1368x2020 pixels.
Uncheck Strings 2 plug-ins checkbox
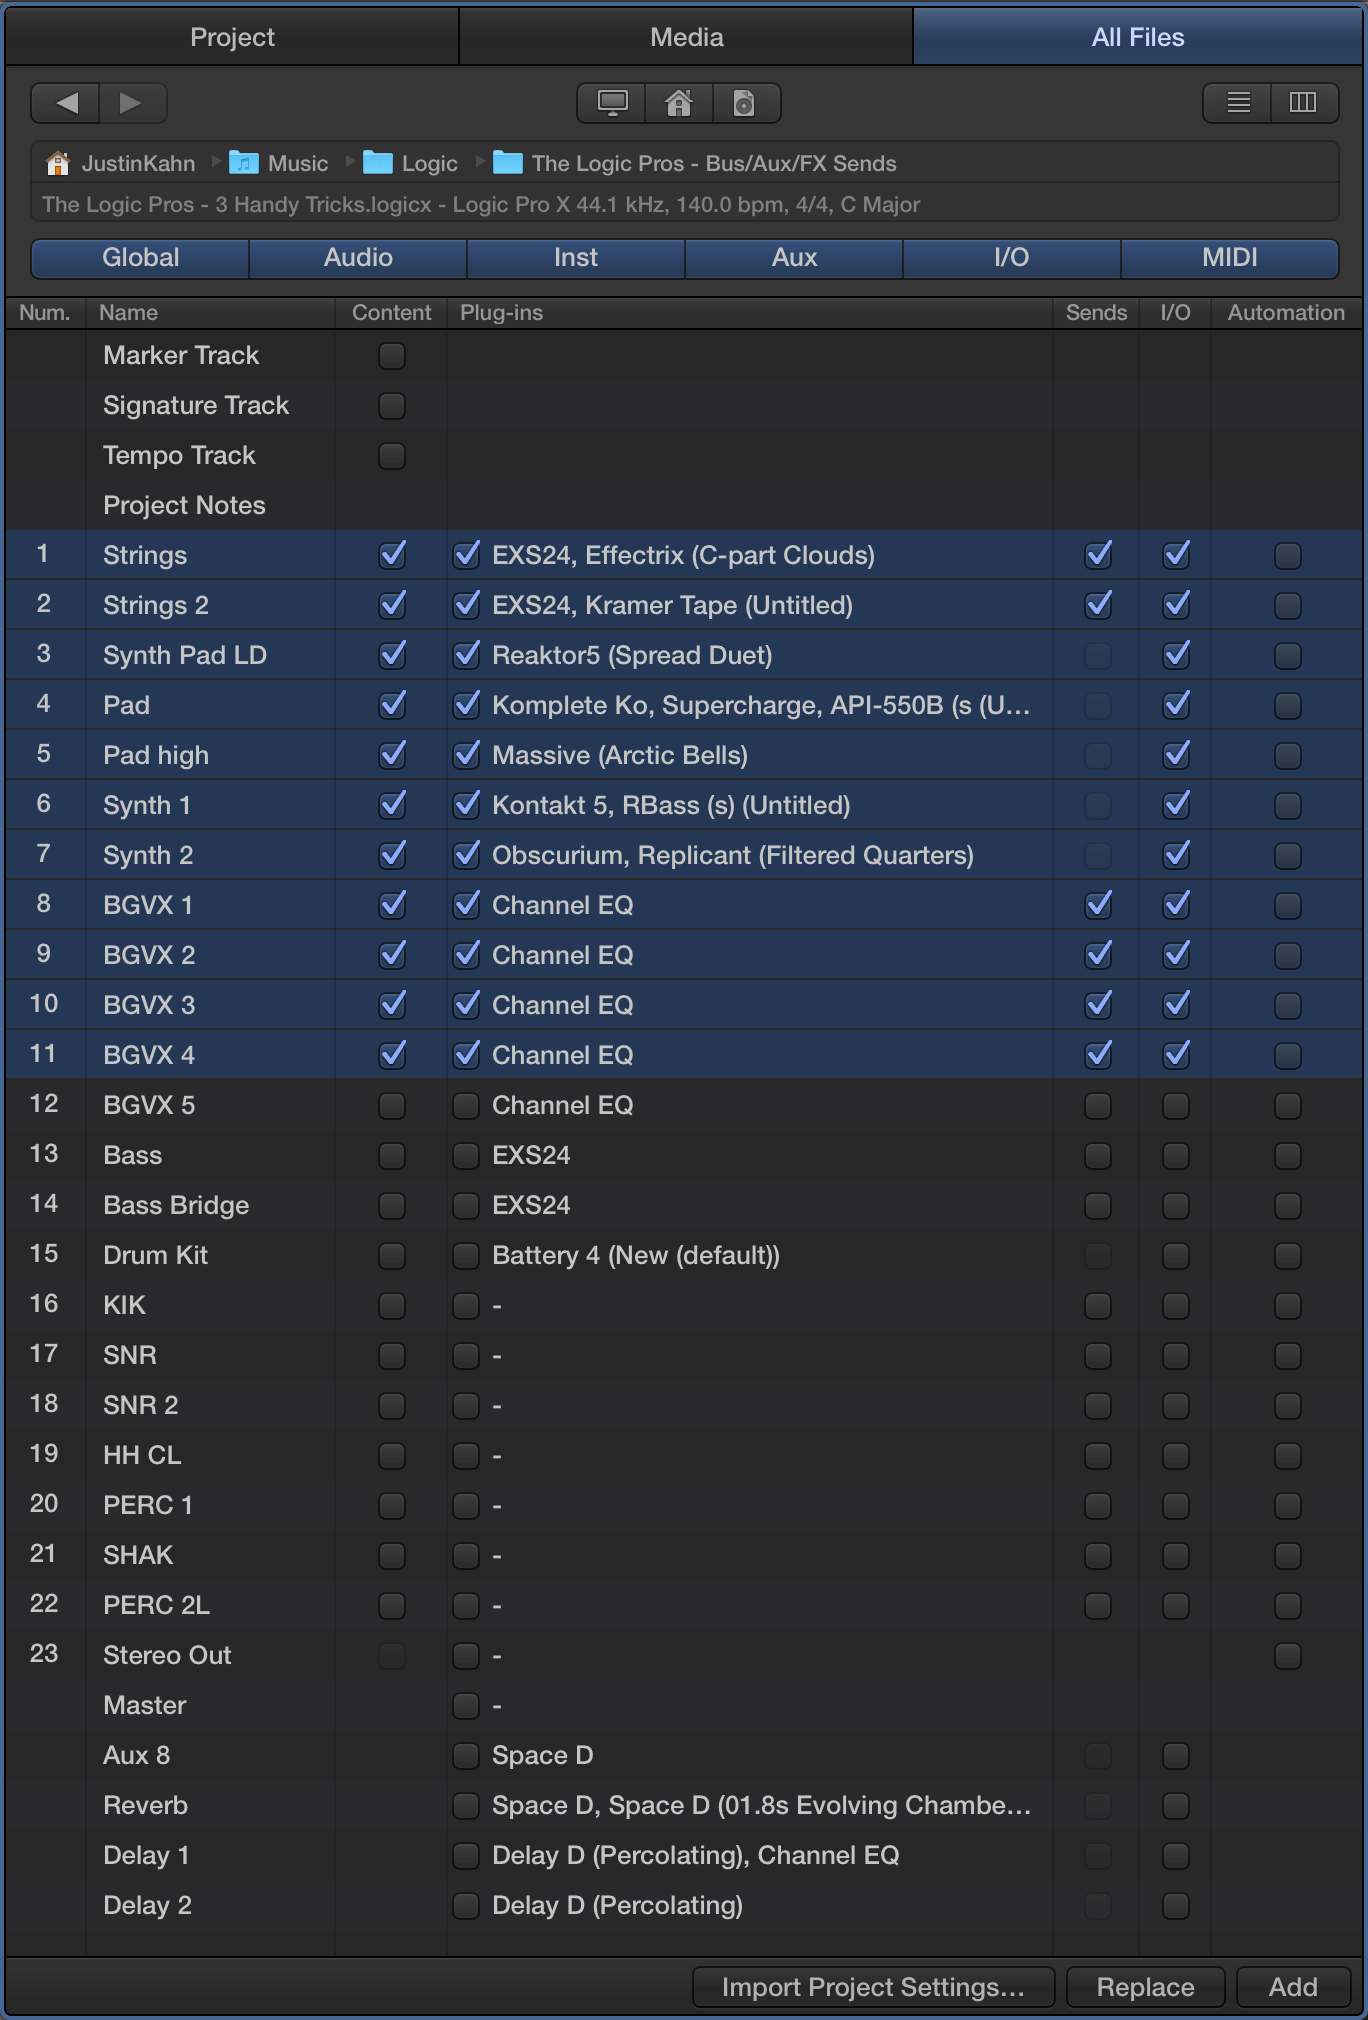[466, 606]
